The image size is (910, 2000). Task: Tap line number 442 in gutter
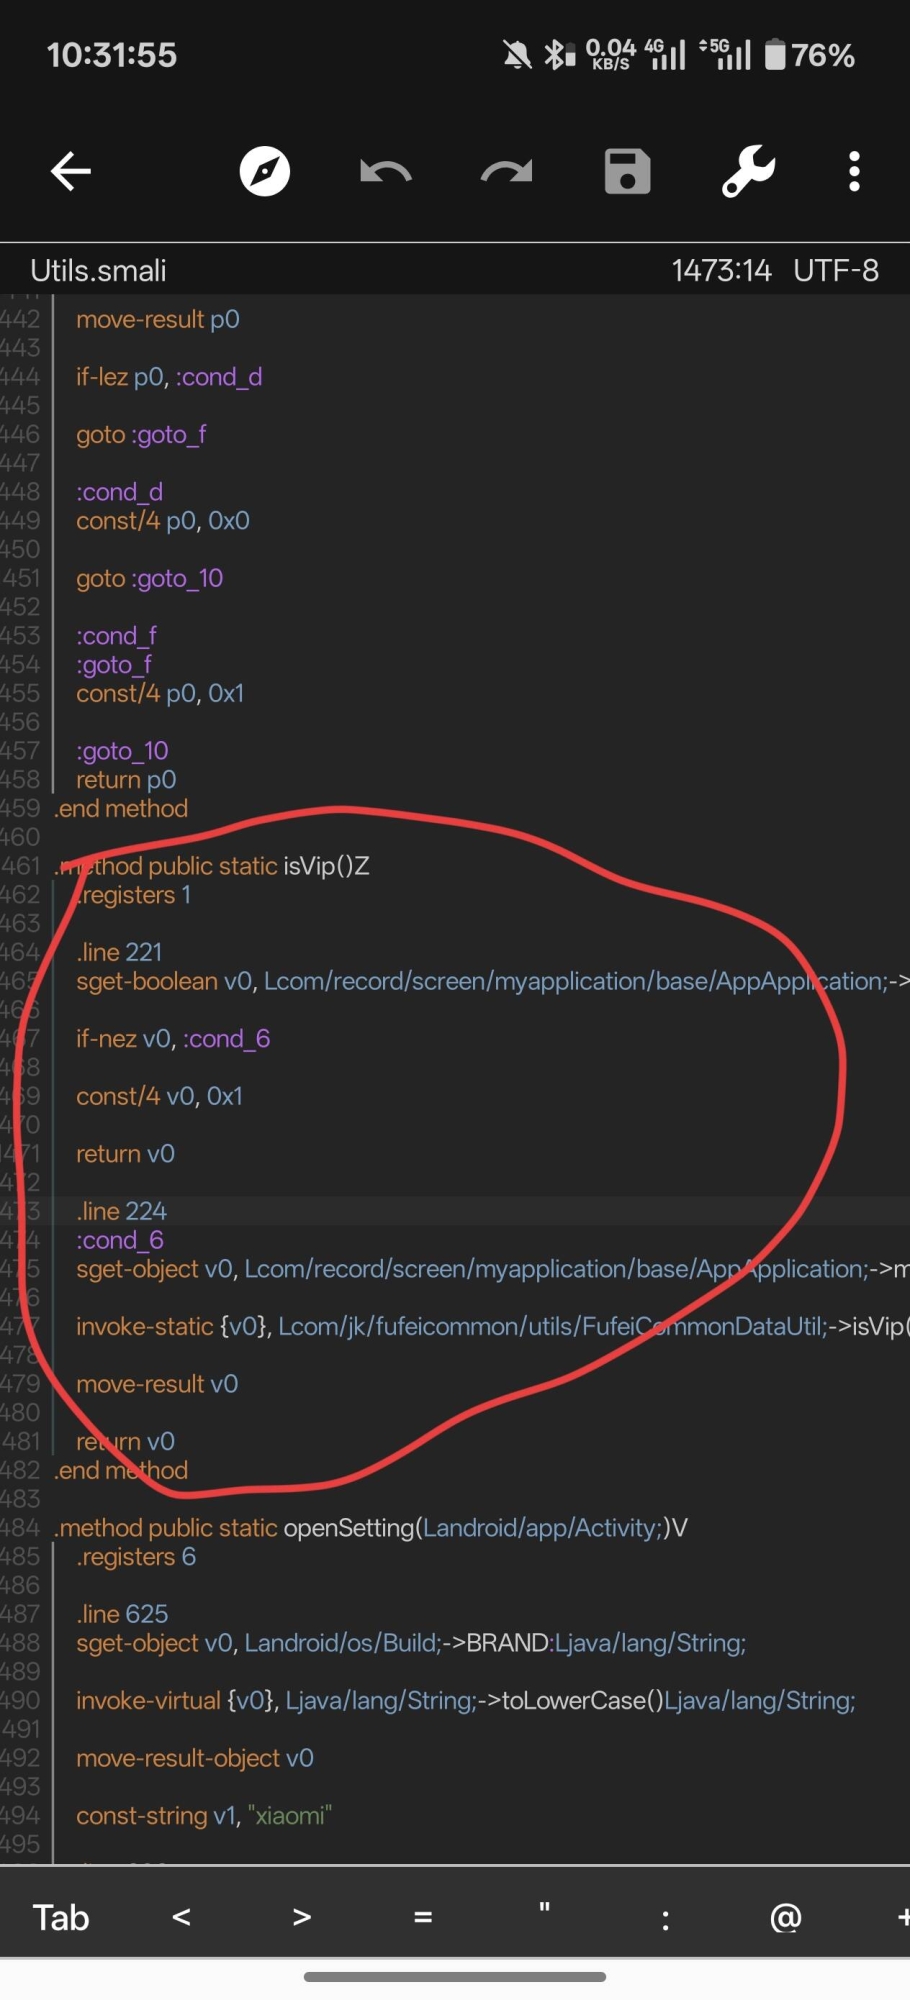point(20,320)
